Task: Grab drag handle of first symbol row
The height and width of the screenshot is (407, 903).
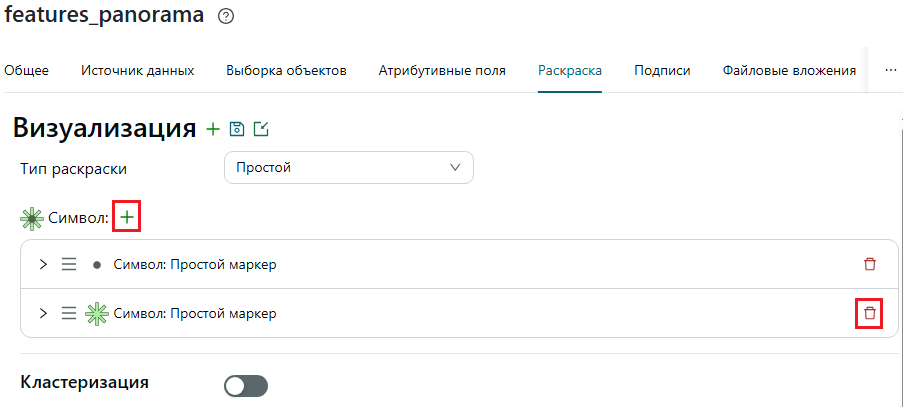Action: pyautogui.click(x=69, y=265)
